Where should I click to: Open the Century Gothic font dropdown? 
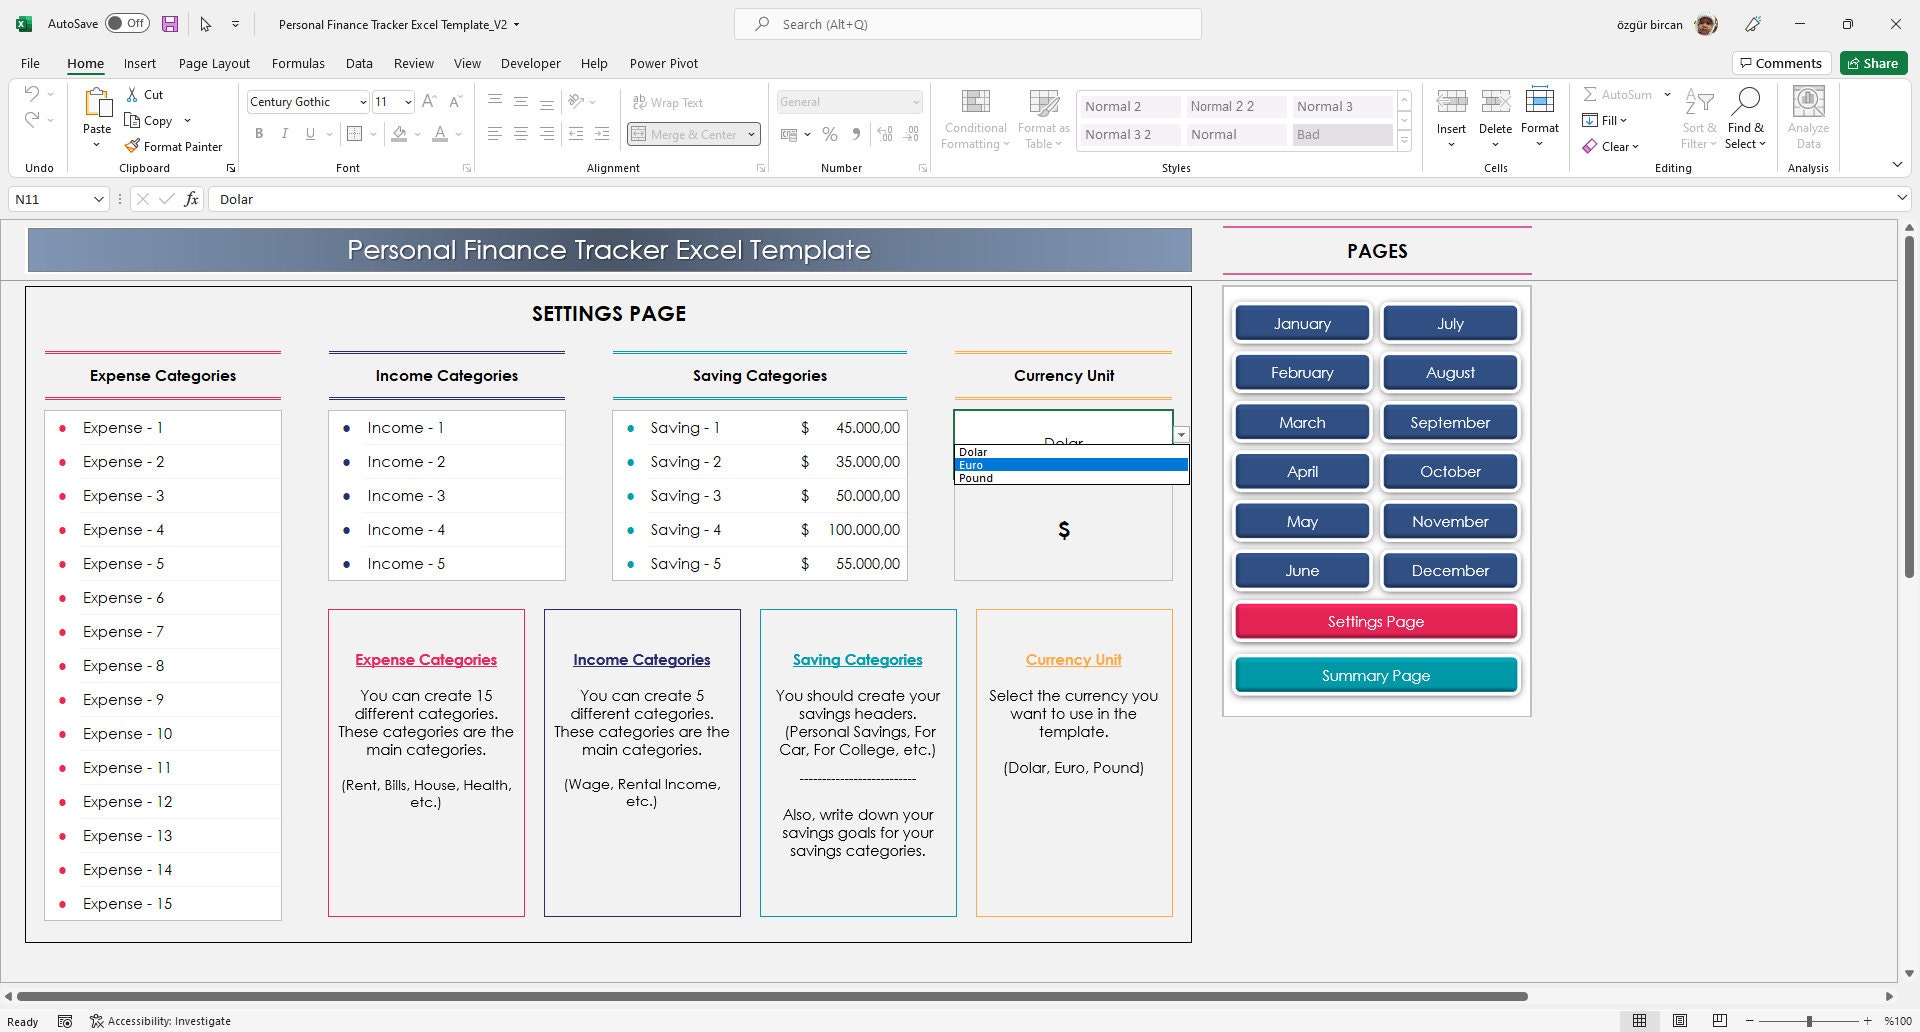point(363,101)
